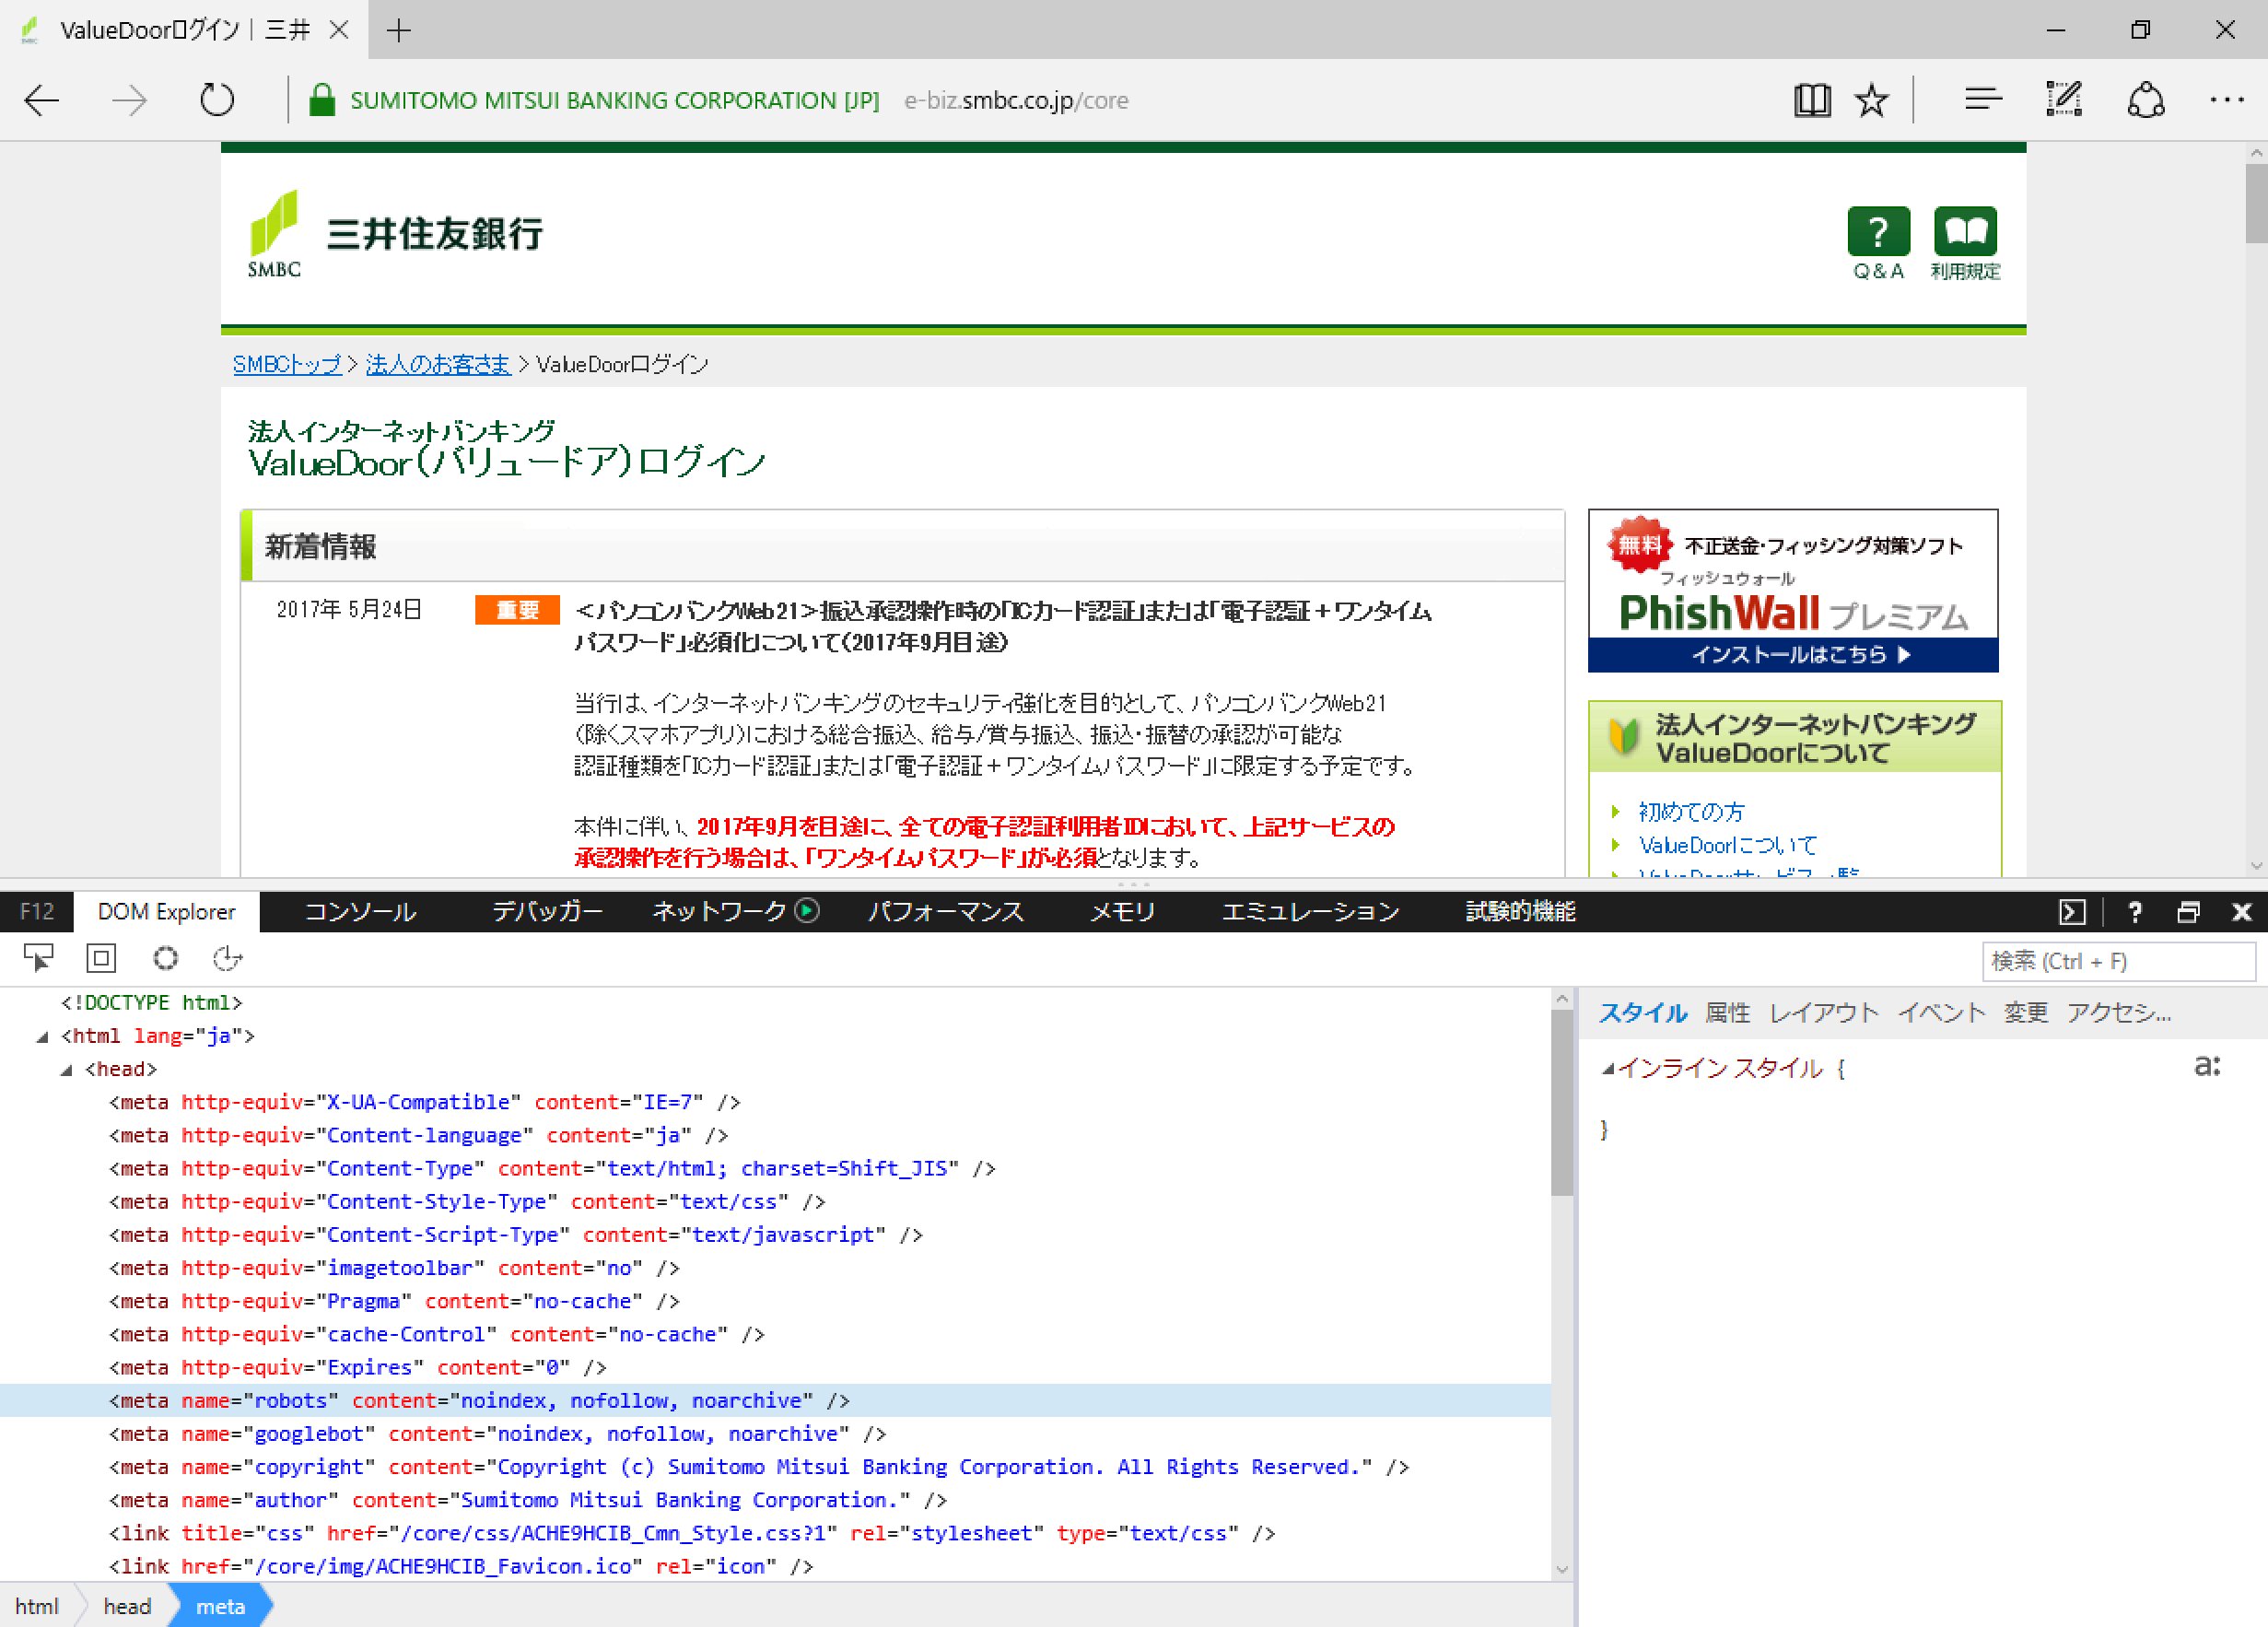Click the DOM refresh tree icon
The image size is (2268, 1627).
coord(227,959)
